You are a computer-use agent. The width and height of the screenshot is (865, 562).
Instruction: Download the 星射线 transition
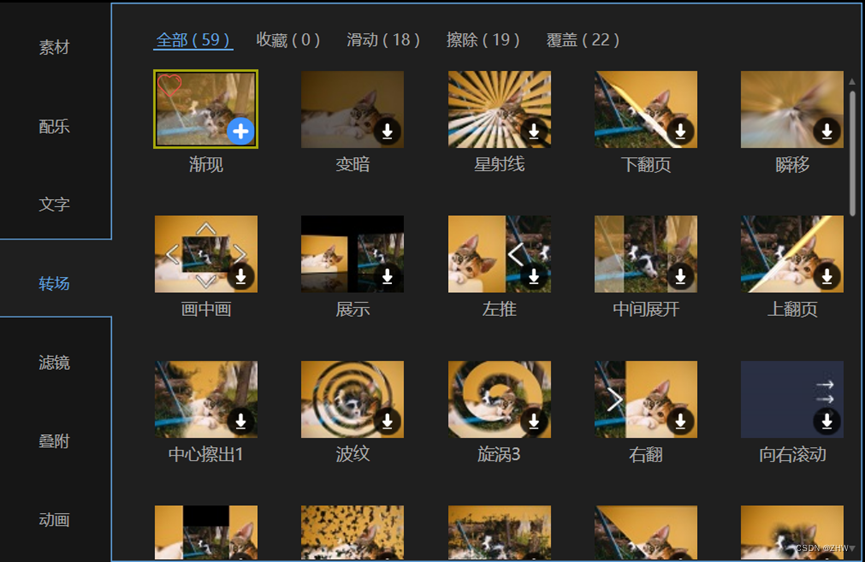[534, 131]
